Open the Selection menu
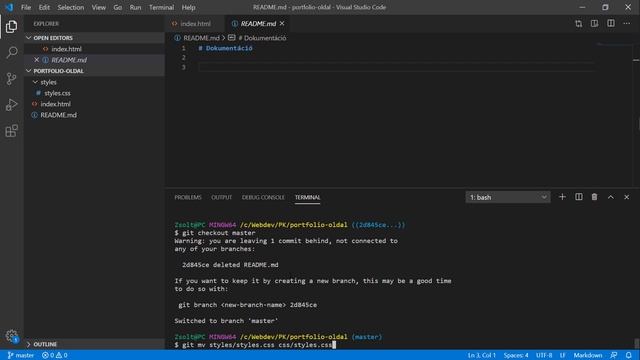Image resolution: width=640 pixels, height=360 pixels. pos(71,7)
